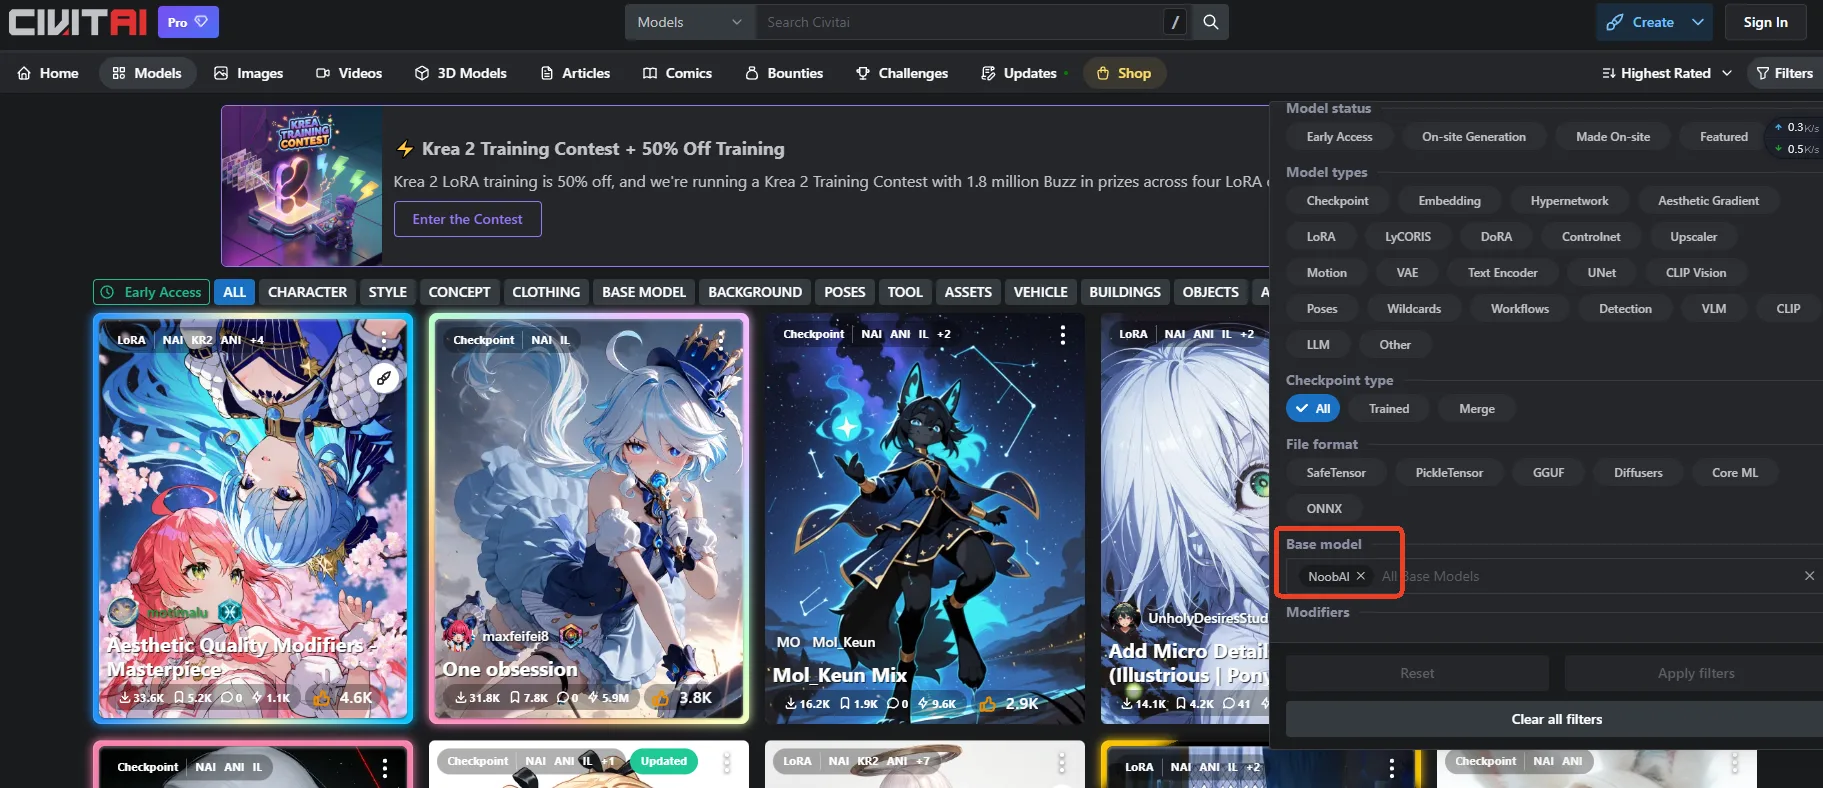The height and width of the screenshot is (788, 1823).
Task: Toggle the PickleTensor file format filter
Action: 1449,473
